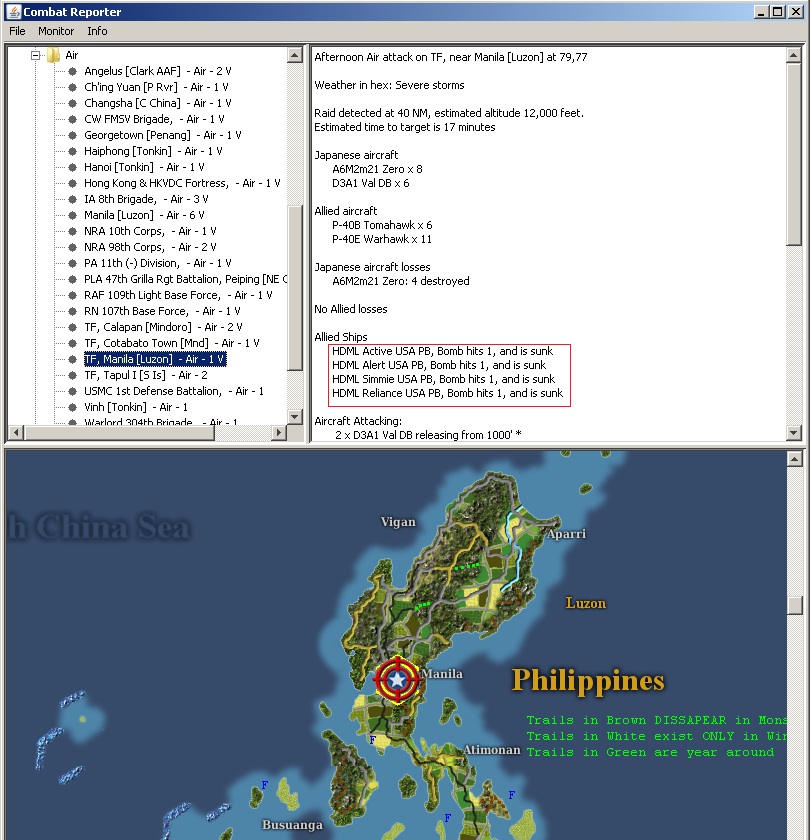Select RN 107th Base Force report
The height and width of the screenshot is (840, 810).
coord(162,312)
